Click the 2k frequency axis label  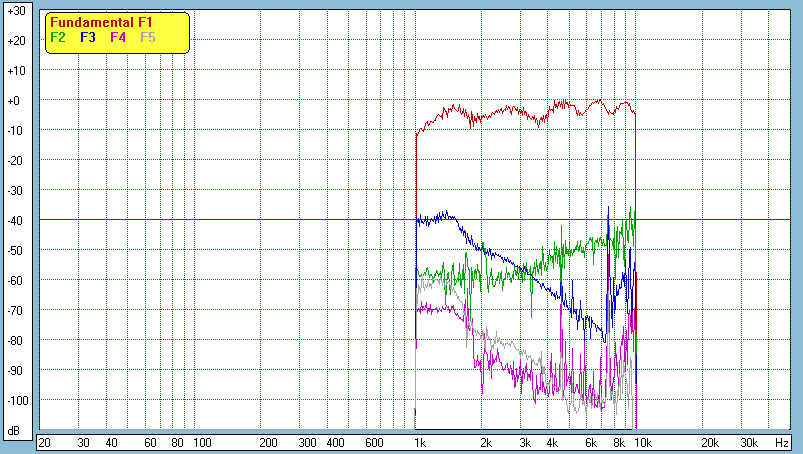486,442
